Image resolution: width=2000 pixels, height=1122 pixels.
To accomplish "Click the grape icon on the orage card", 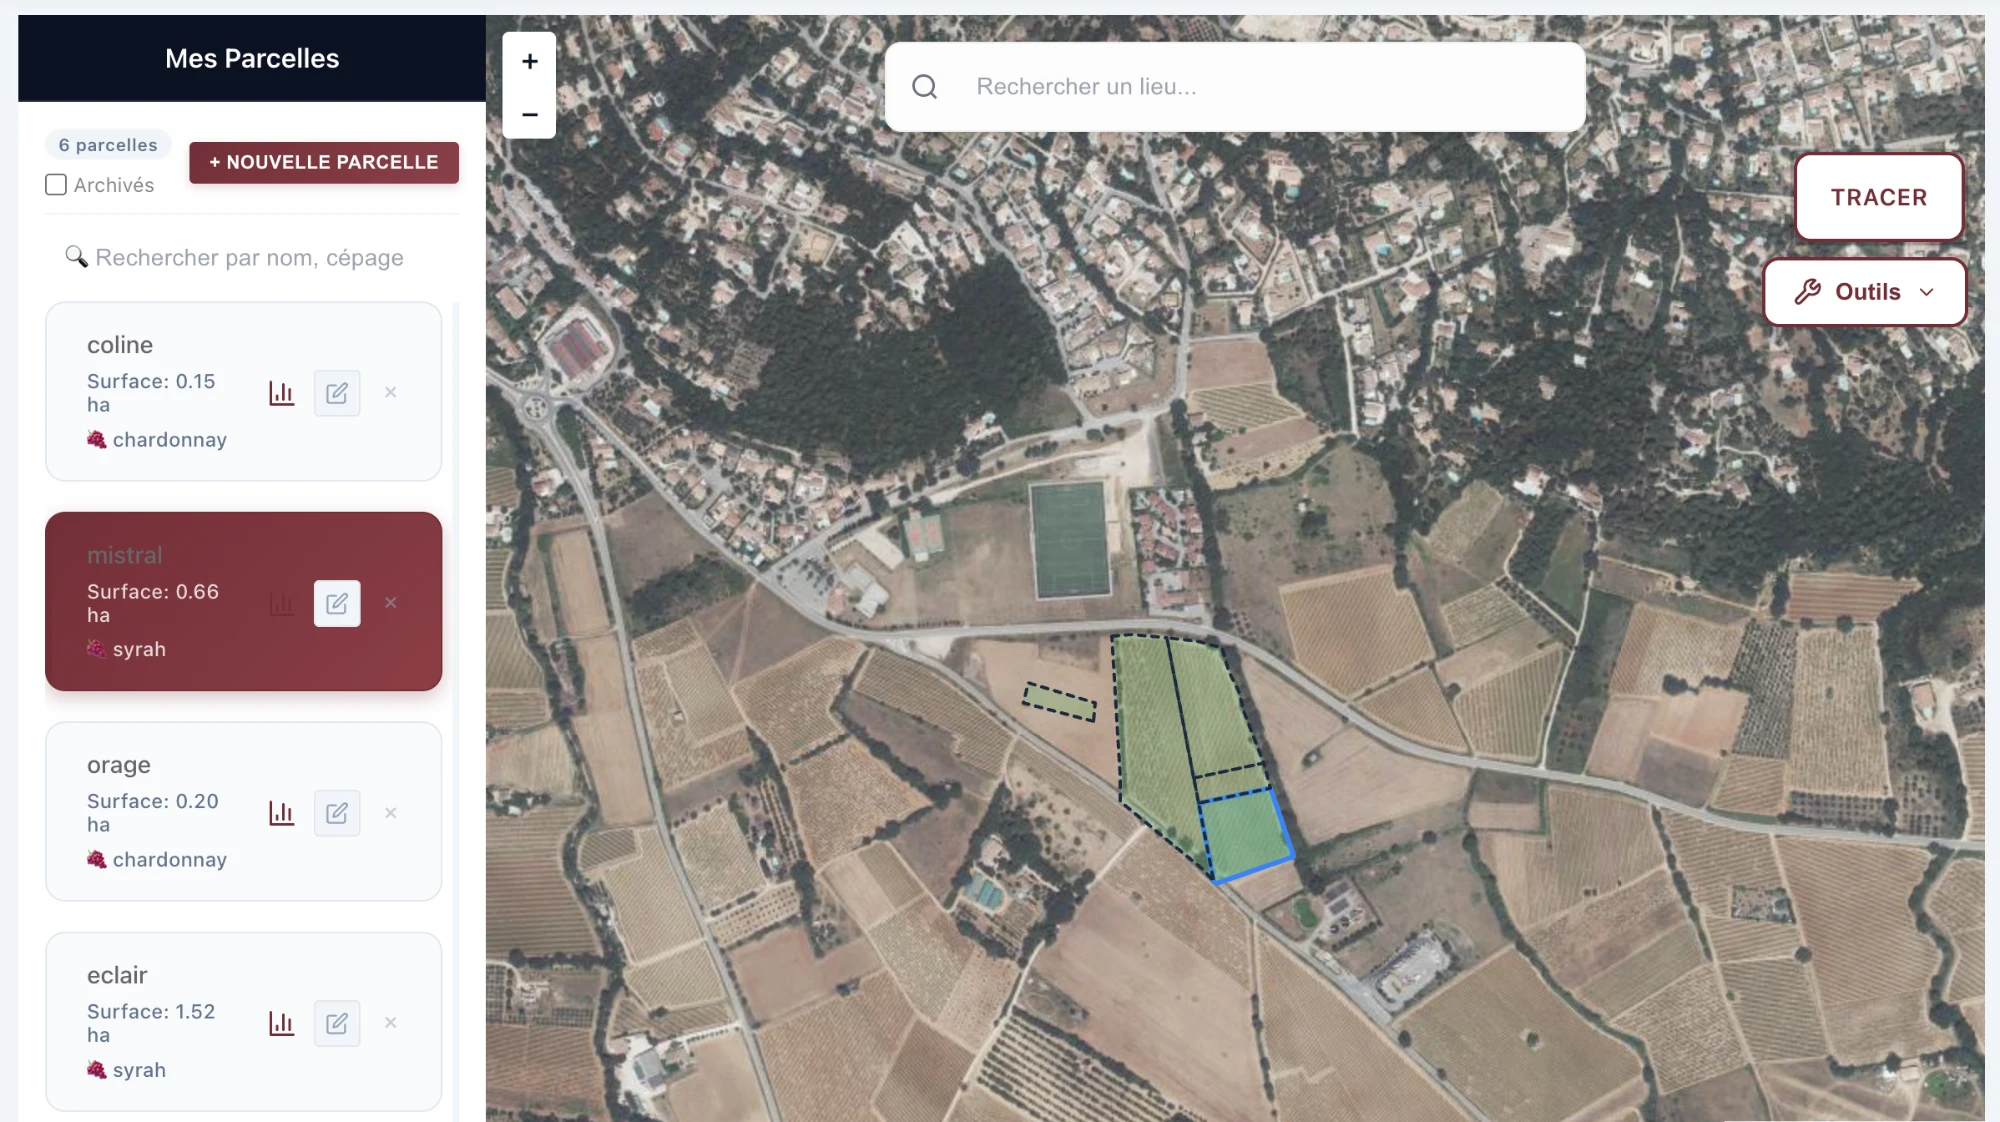I will [97, 860].
